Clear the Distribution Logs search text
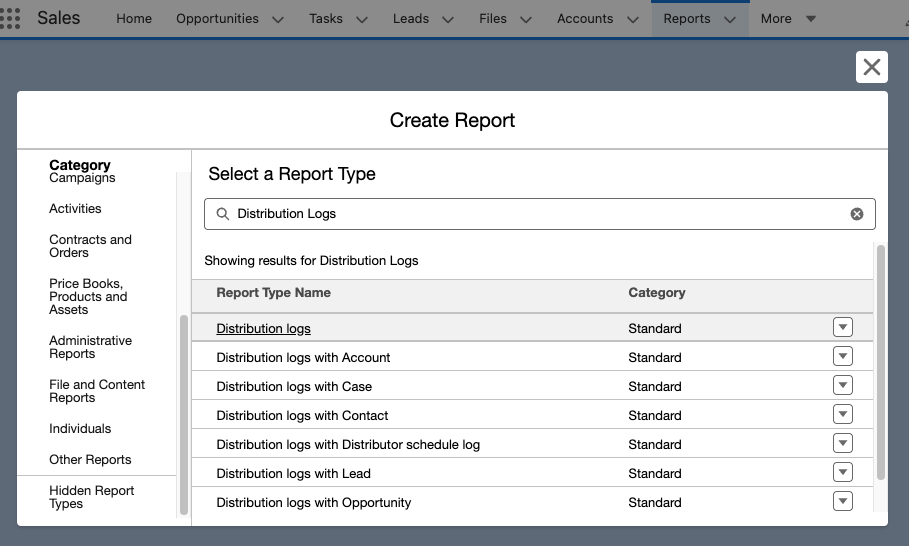 856,214
